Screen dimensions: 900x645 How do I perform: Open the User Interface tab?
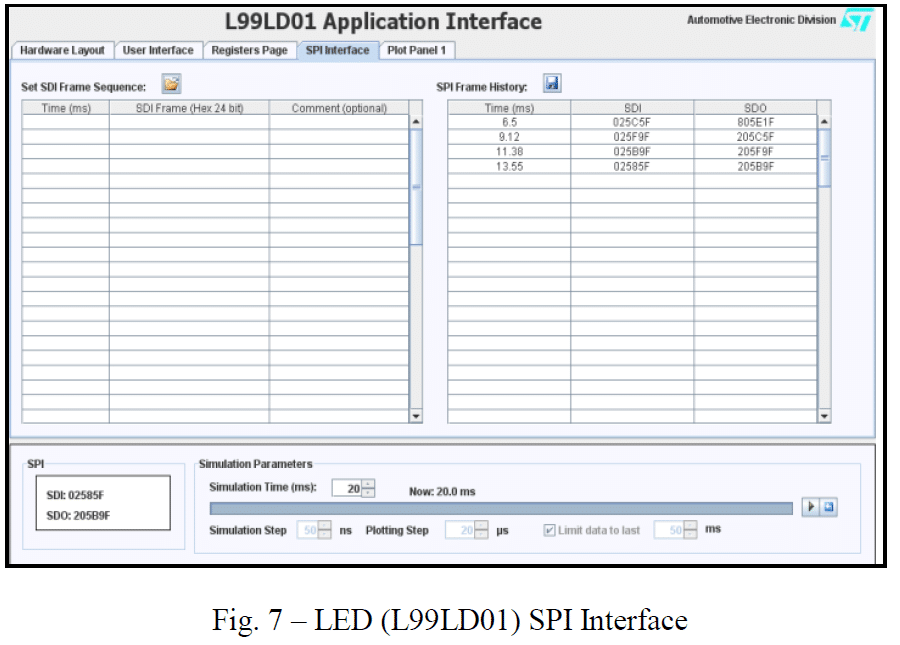pyautogui.click(x=158, y=50)
